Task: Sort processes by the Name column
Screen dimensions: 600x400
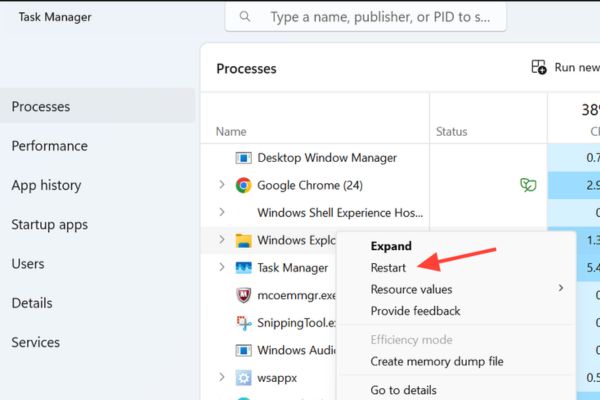Action: (x=231, y=131)
